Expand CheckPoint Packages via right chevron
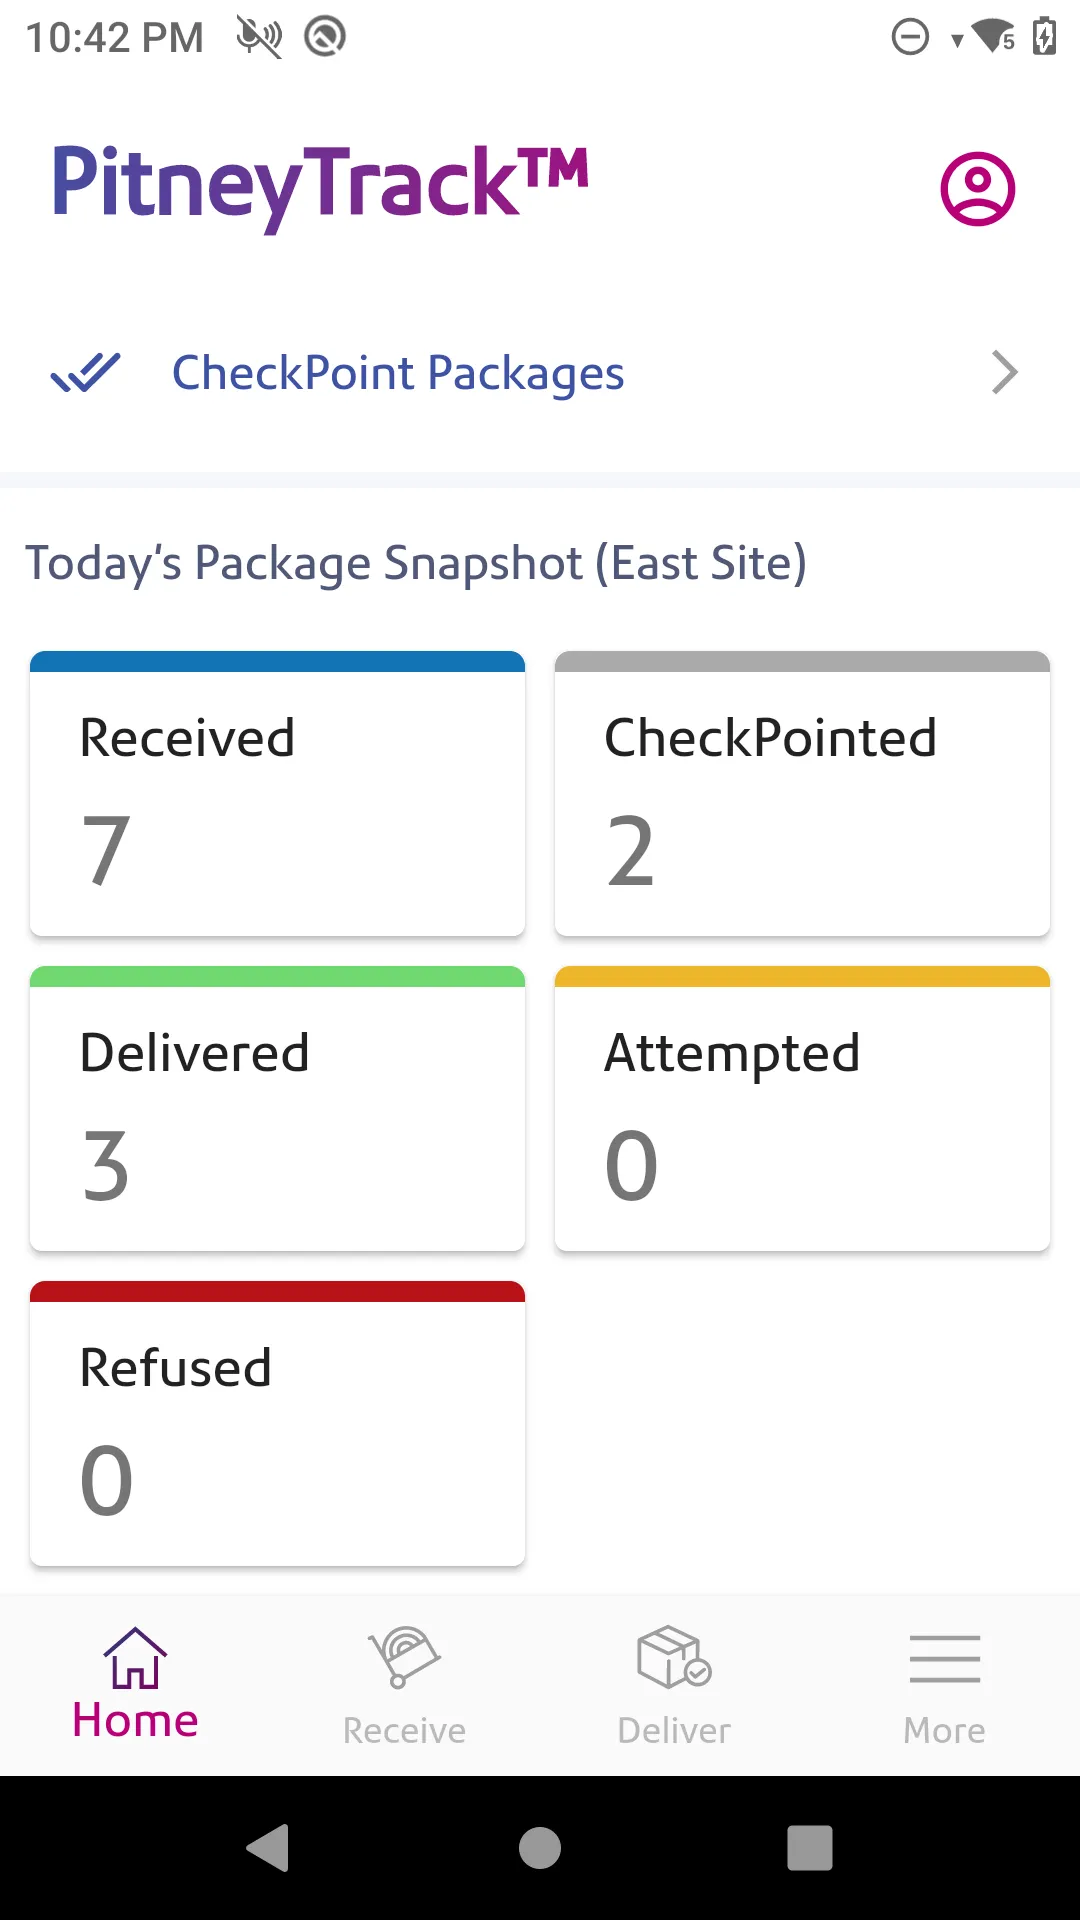The image size is (1080, 1920). [1004, 373]
